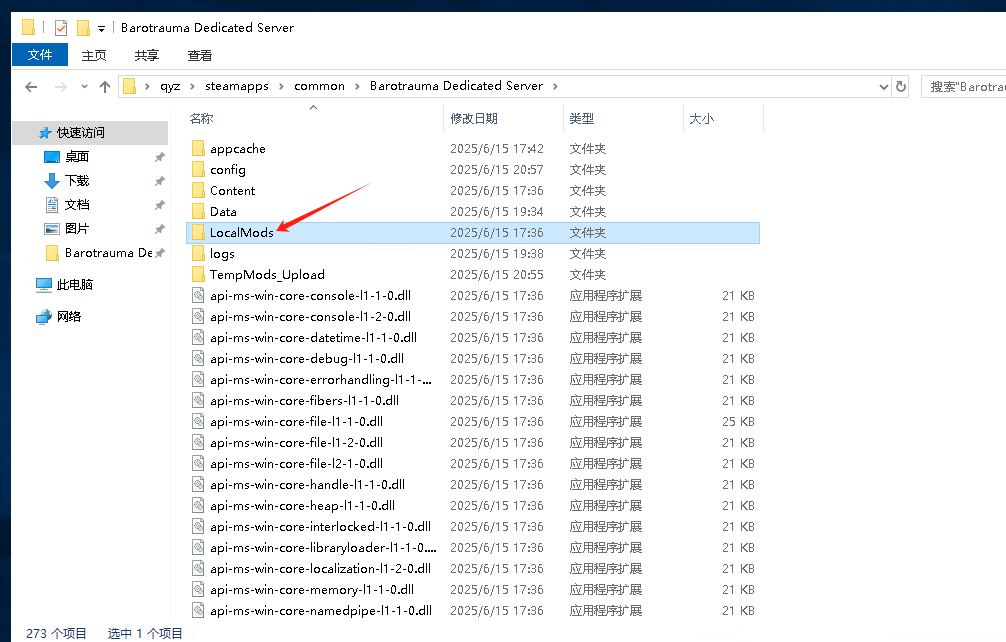The width and height of the screenshot is (1006, 642).
Task: Select file name api-ms-win-core-localization-l1-2-0.dll
Action: pyautogui.click(x=320, y=569)
